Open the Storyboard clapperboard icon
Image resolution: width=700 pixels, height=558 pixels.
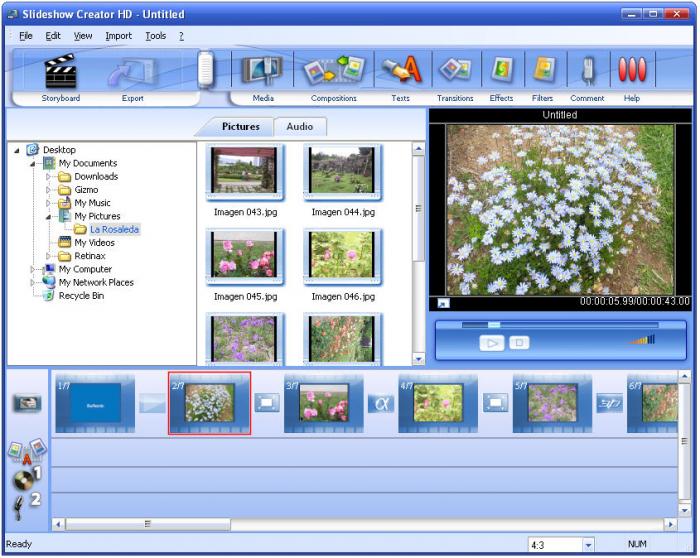[x=61, y=71]
